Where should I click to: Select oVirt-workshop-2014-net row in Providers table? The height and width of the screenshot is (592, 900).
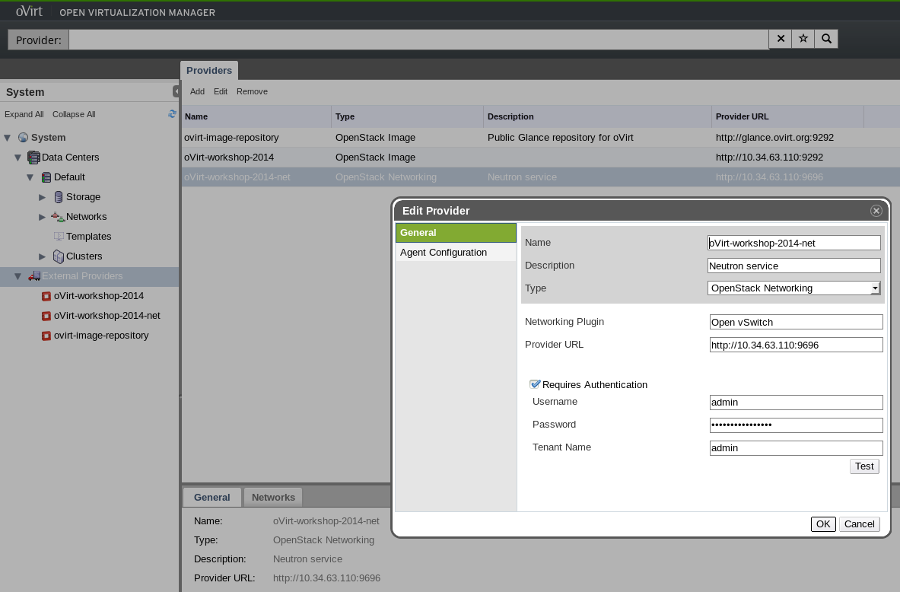pyautogui.click(x=541, y=177)
